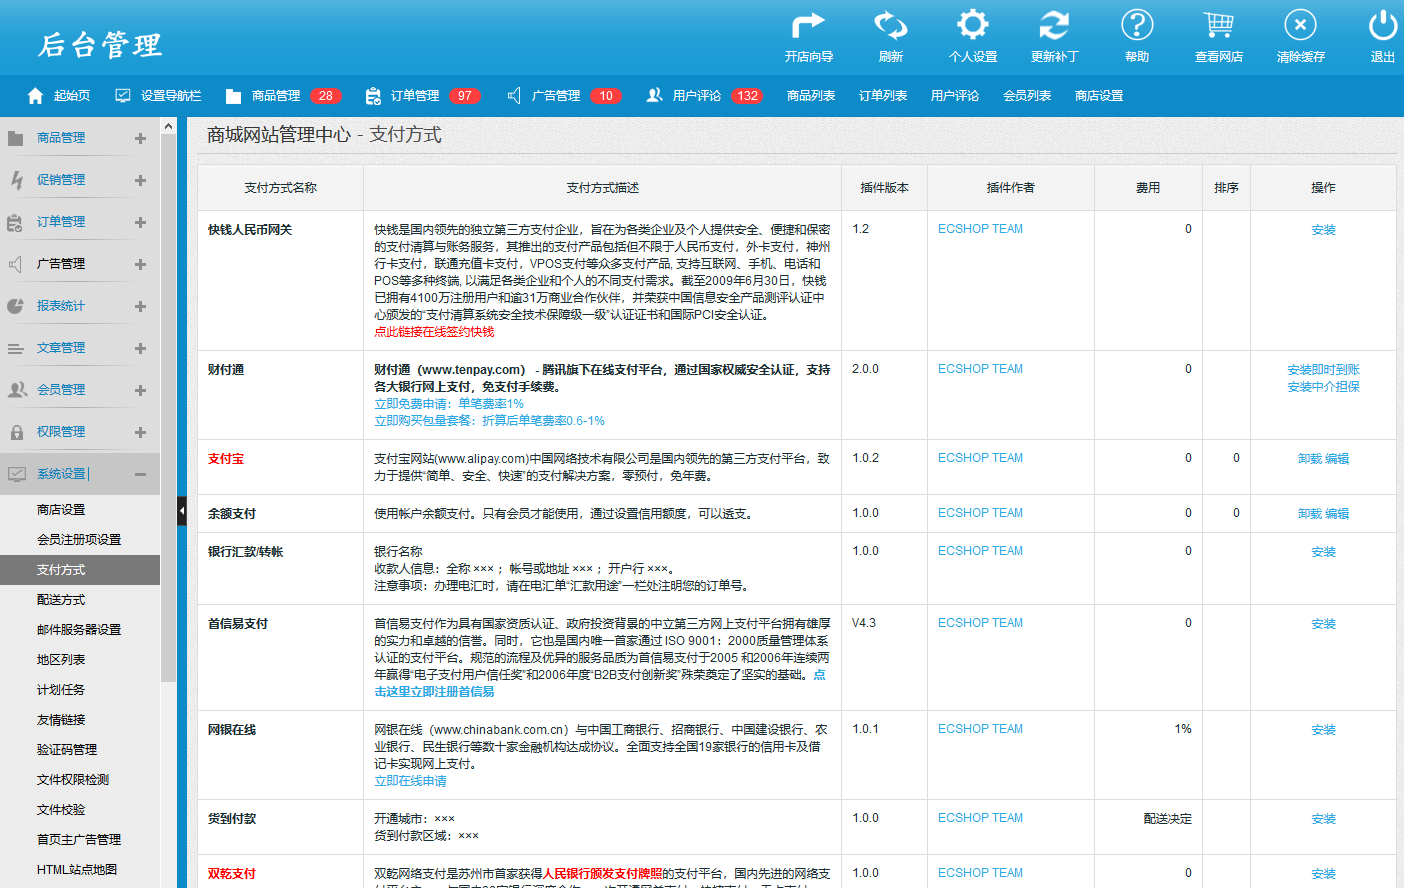Click the 点此链接在线签约快钱 red link

point(434,332)
